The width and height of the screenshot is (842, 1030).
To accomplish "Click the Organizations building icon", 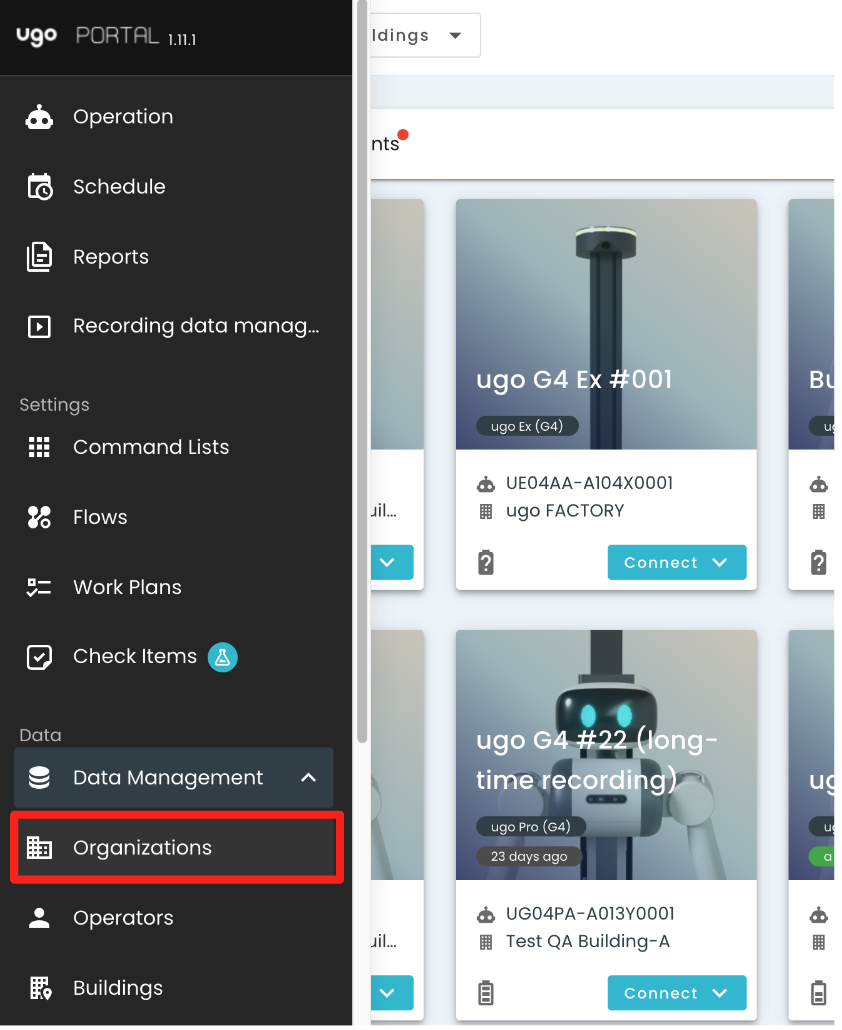I will (x=39, y=848).
